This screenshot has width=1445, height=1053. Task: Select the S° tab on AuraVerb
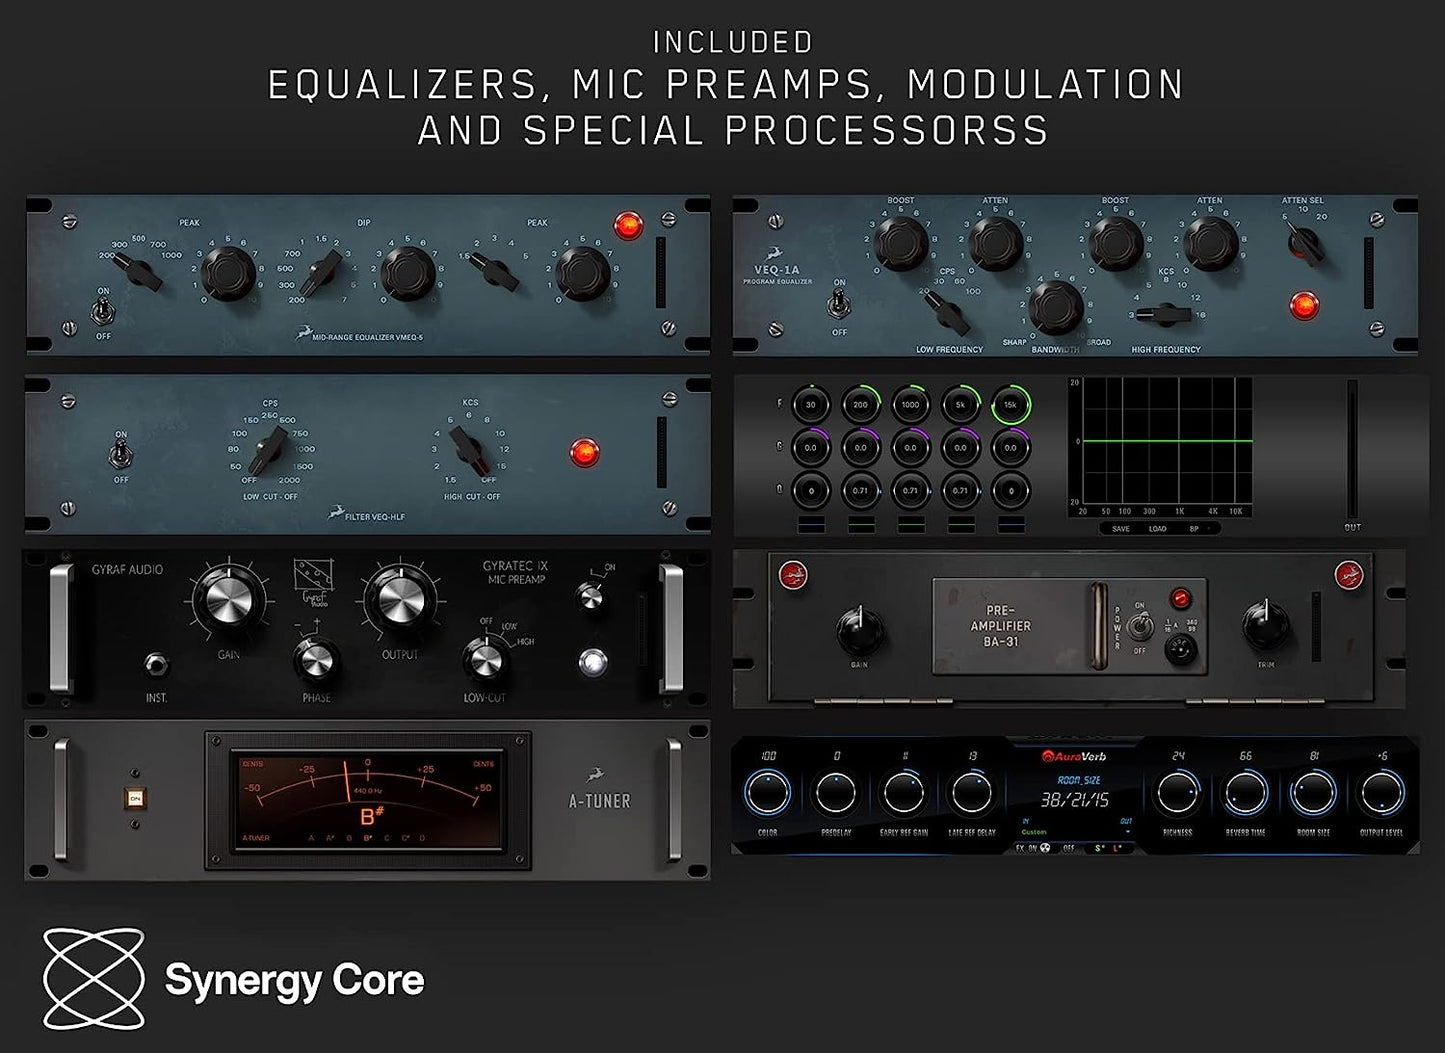point(1100,848)
